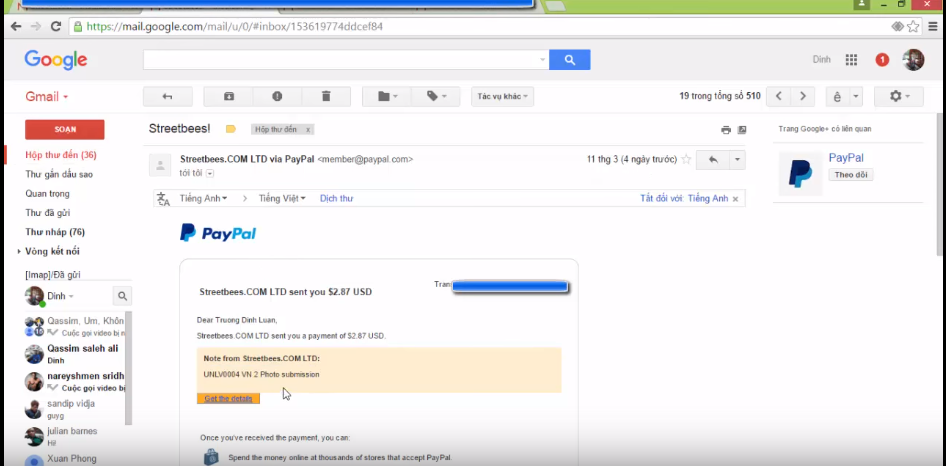Click chat search magnifier icon

click(x=122, y=296)
